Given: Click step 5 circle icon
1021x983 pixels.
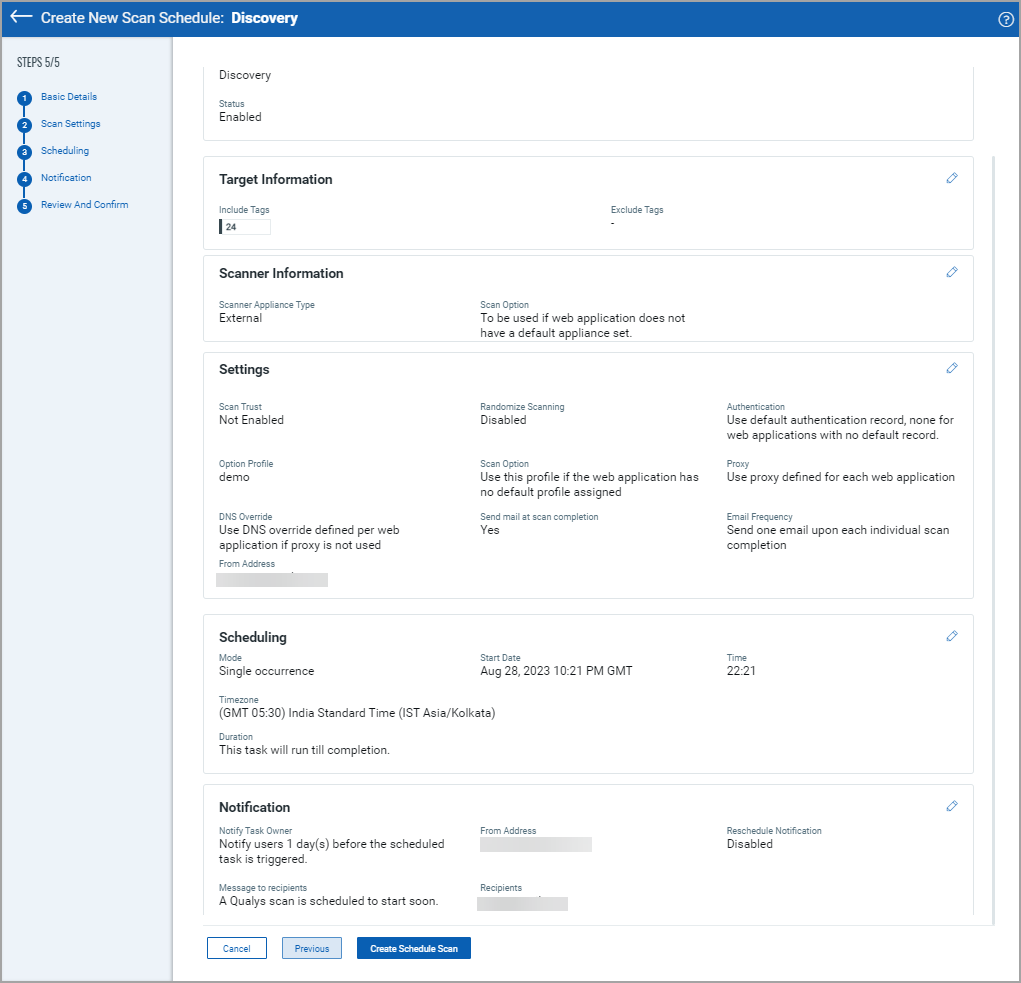Looking at the screenshot, I should click(x=25, y=206).
